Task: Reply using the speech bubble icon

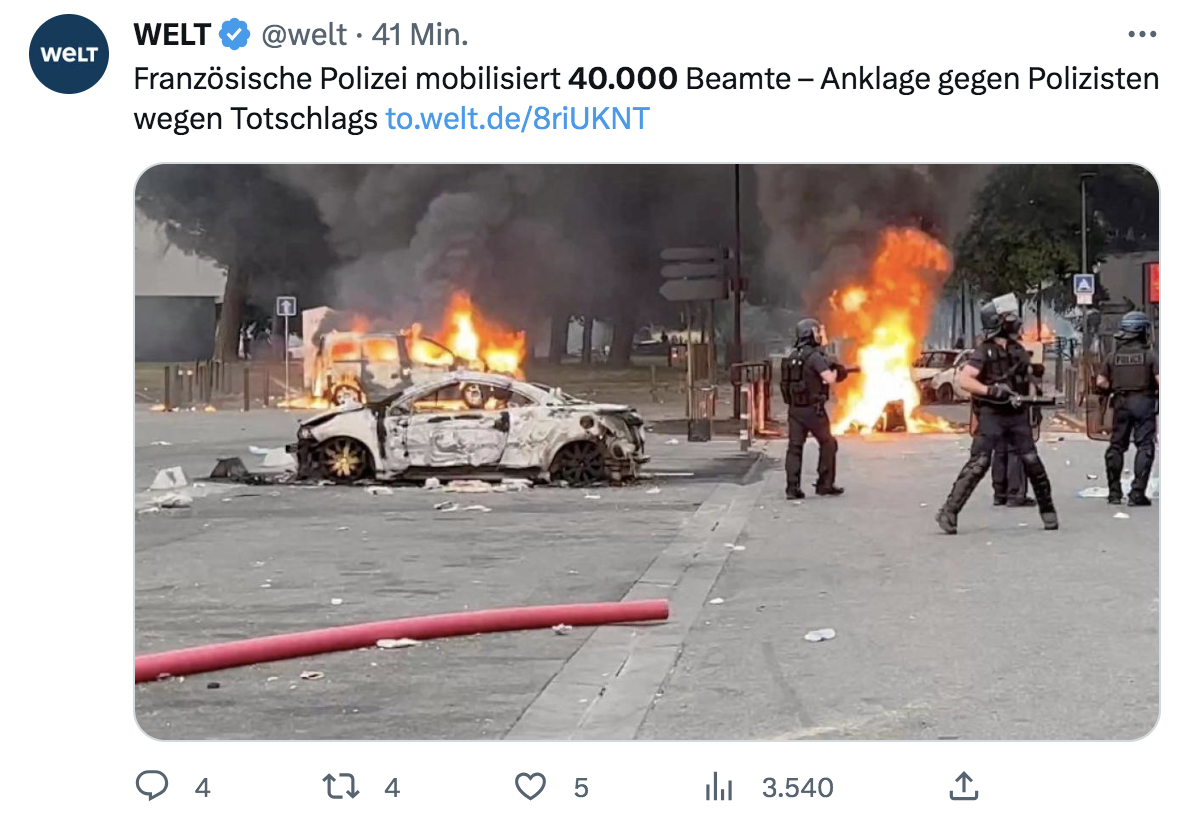Action: click(x=152, y=786)
